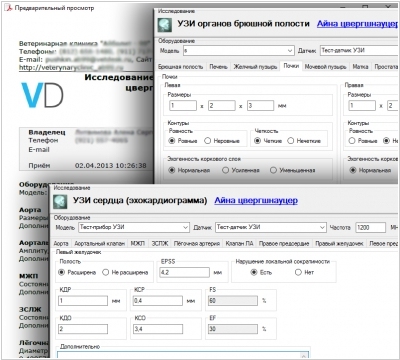This screenshot has height=360, width=400.
Task: Switch to the Аортальный клапан tab
Action: [x=99, y=244]
